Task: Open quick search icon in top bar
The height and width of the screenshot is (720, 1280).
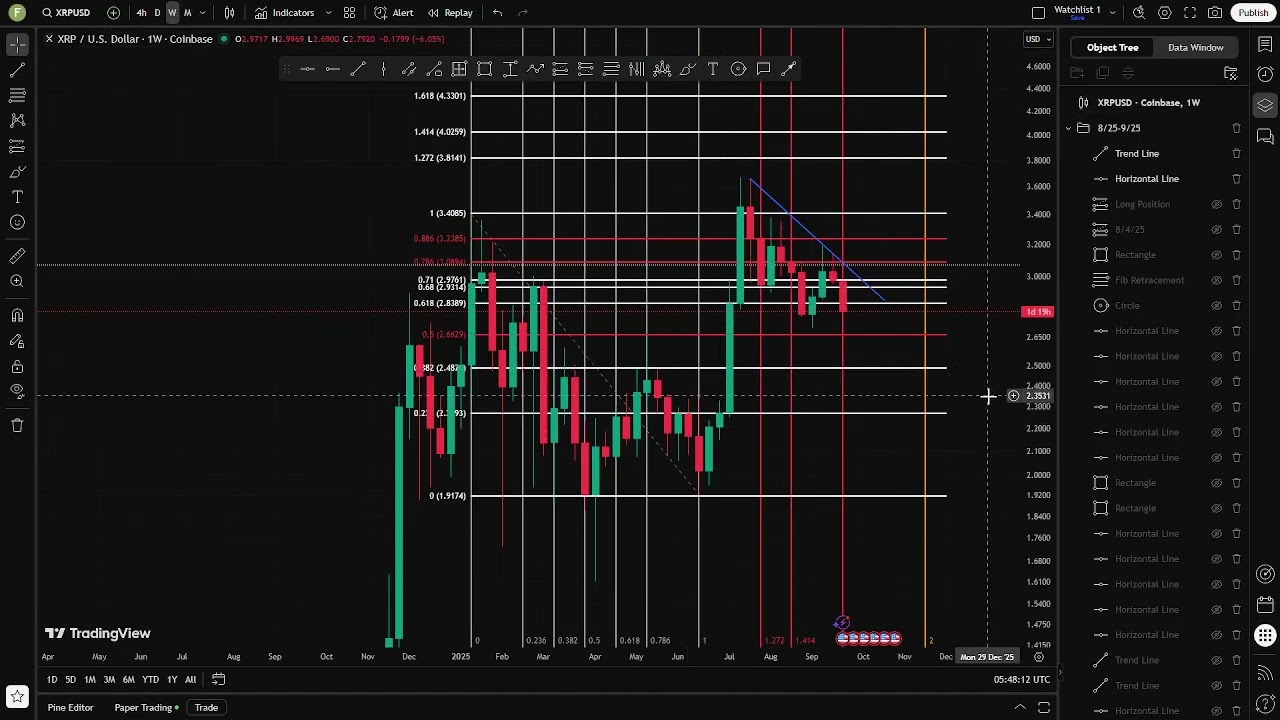Action: [1139, 13]
